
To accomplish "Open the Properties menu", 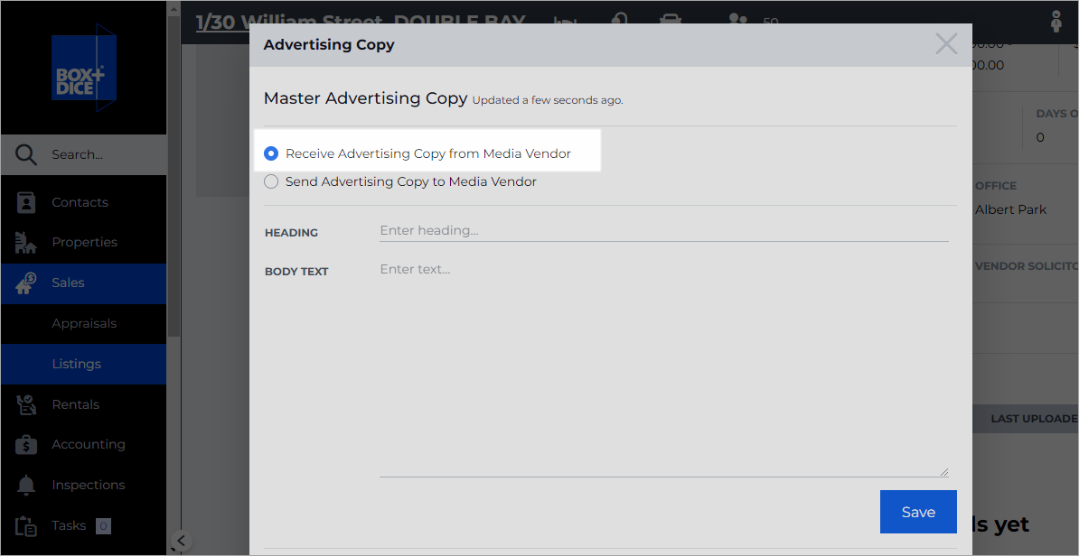I will pos(83,243).
